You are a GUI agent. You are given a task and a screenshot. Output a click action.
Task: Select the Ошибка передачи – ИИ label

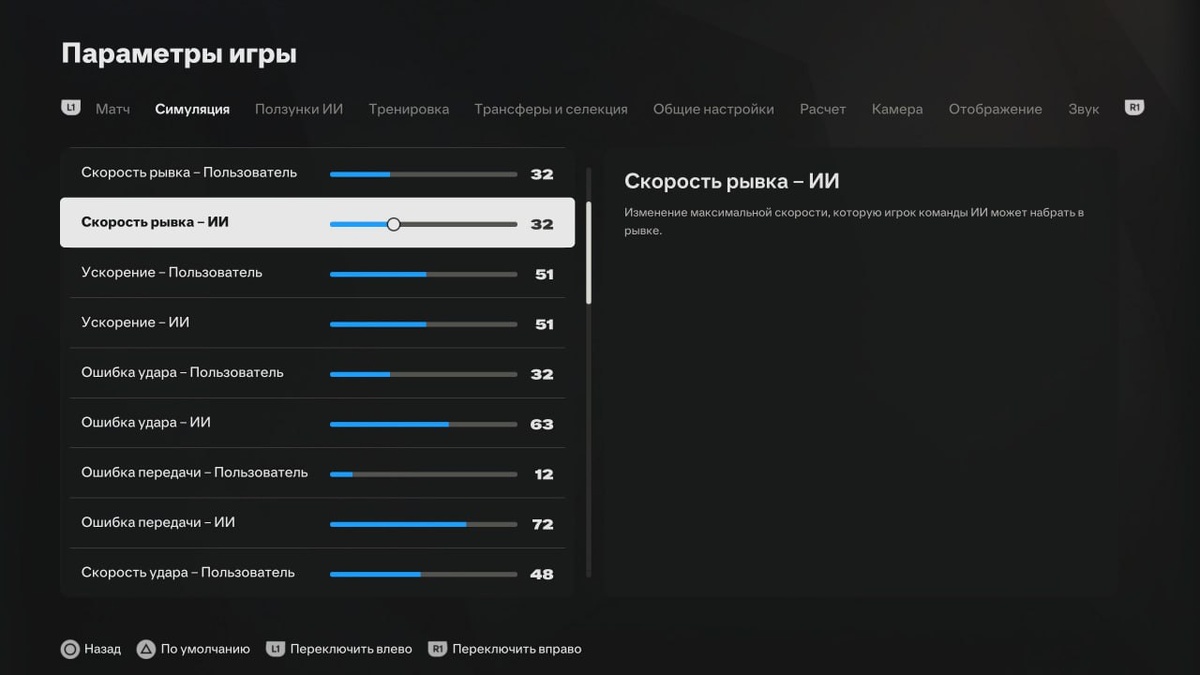tap(158, 522)
